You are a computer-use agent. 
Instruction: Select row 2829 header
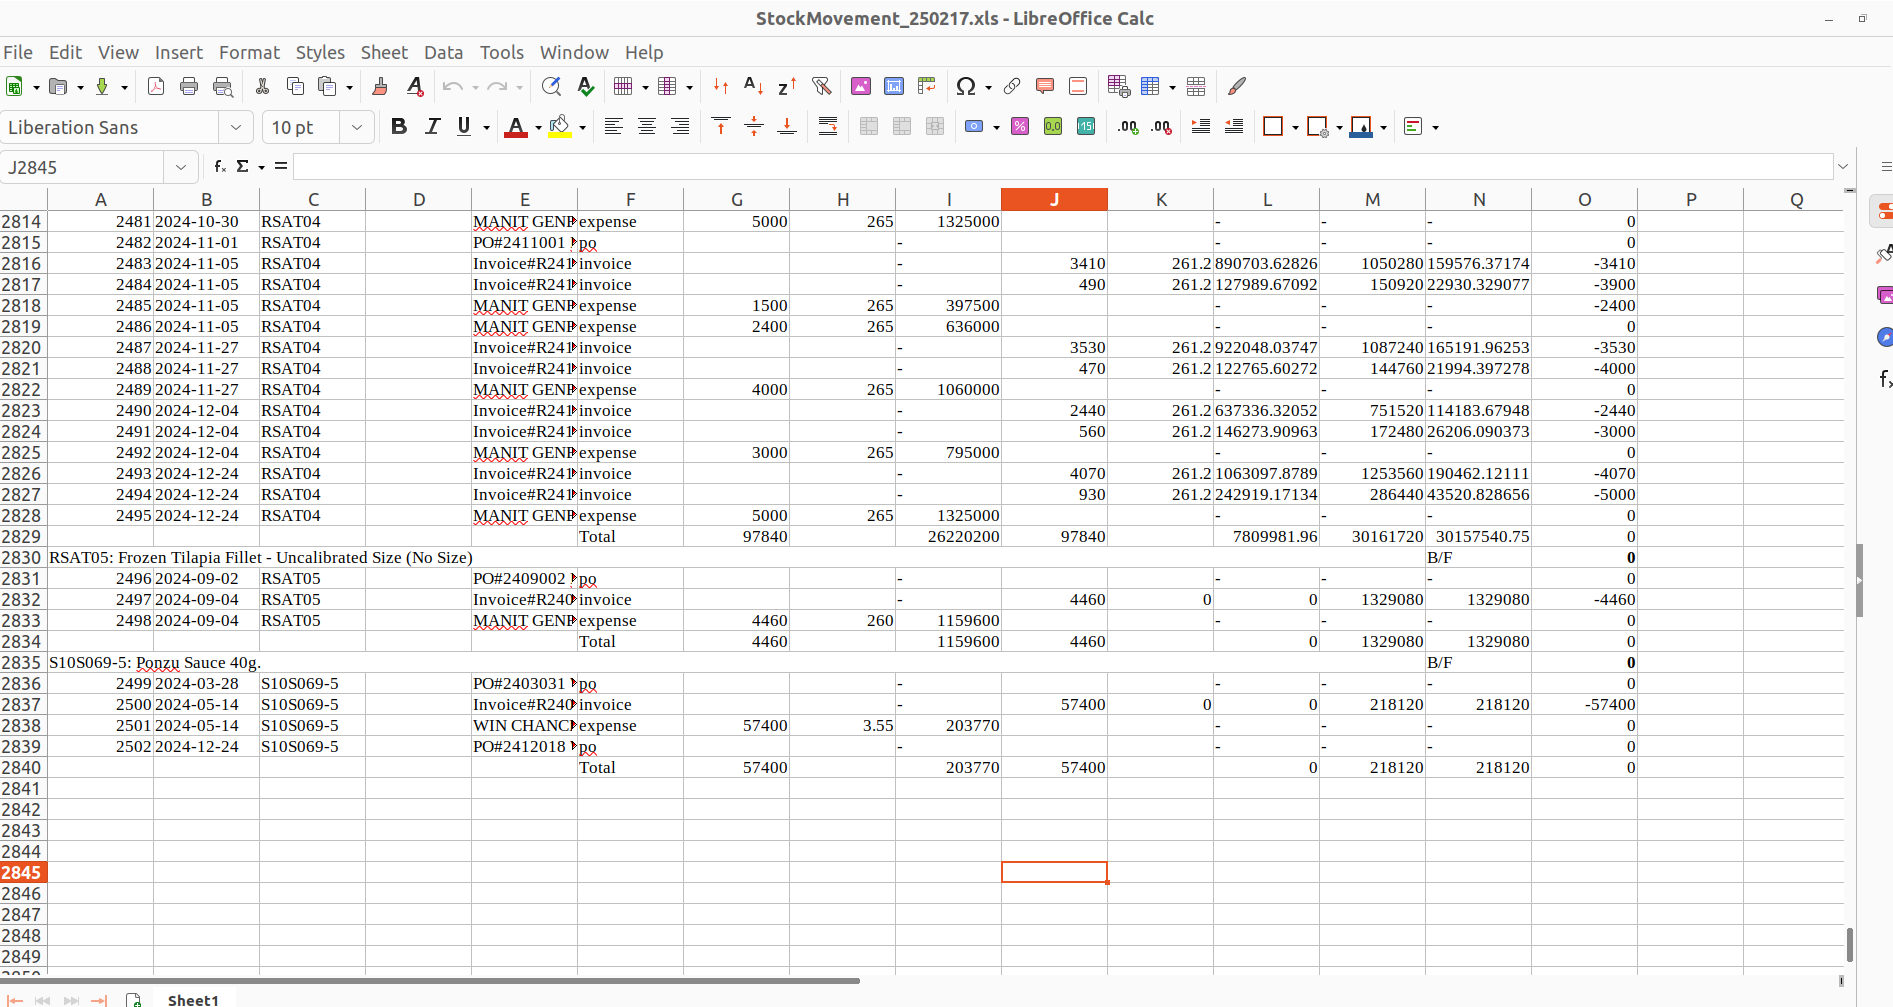click(x=22, y=537)
